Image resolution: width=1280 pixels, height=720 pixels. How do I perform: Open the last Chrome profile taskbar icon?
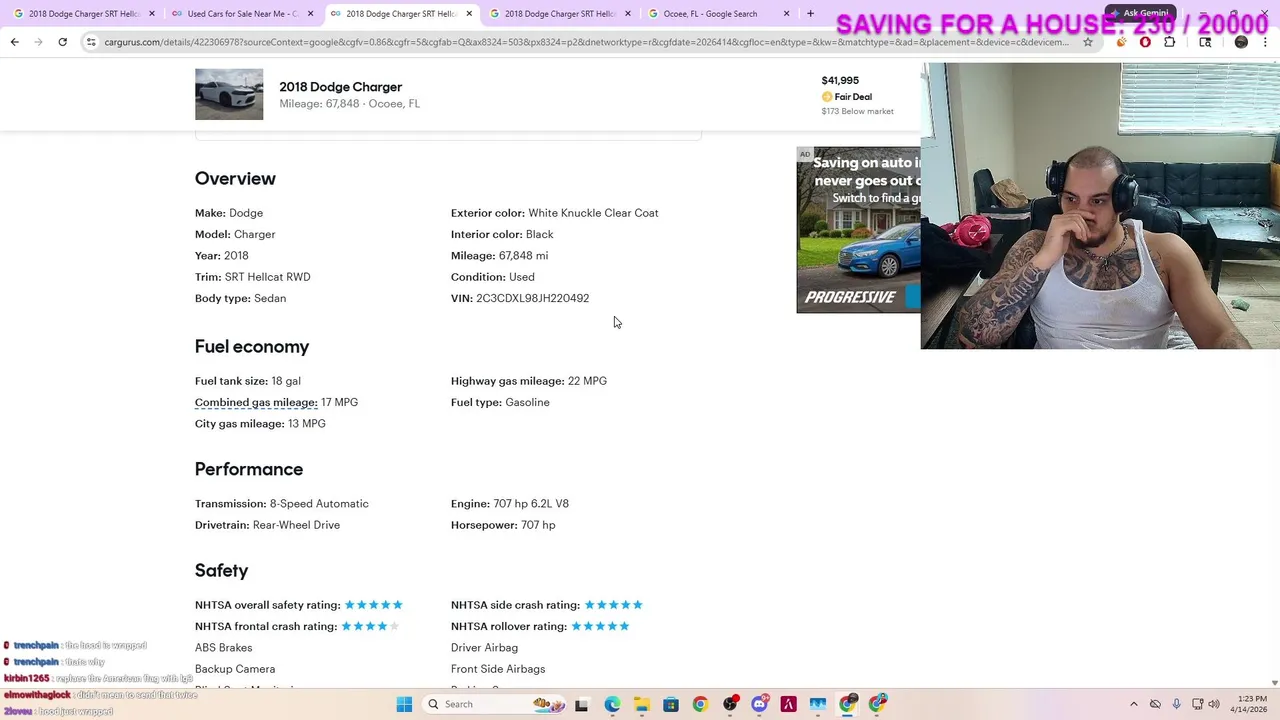(877, 704)
